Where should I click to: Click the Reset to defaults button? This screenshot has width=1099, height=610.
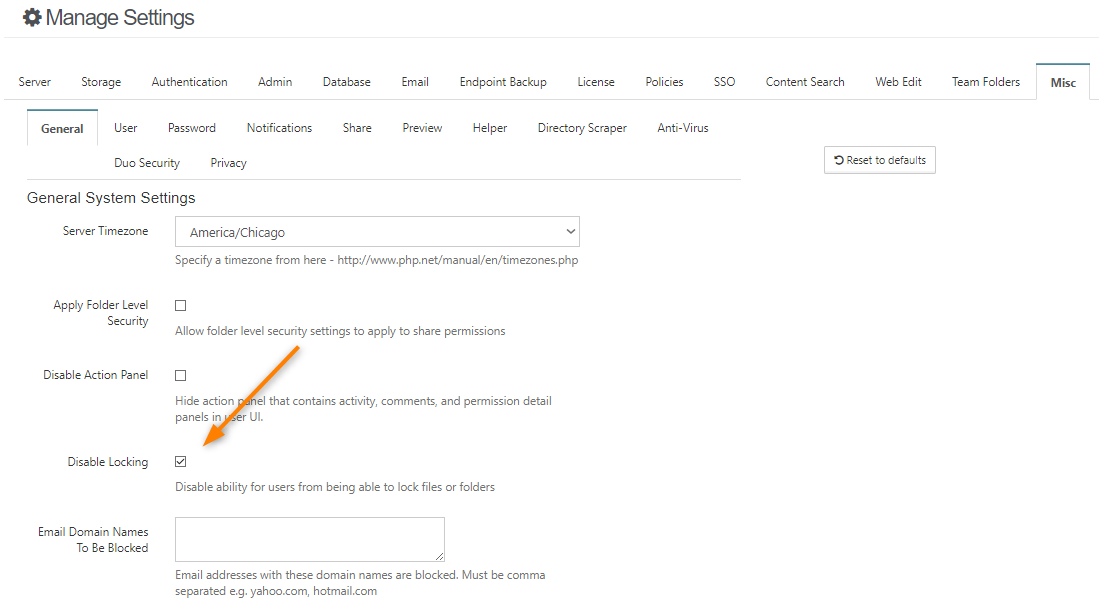tap(880, 160)
